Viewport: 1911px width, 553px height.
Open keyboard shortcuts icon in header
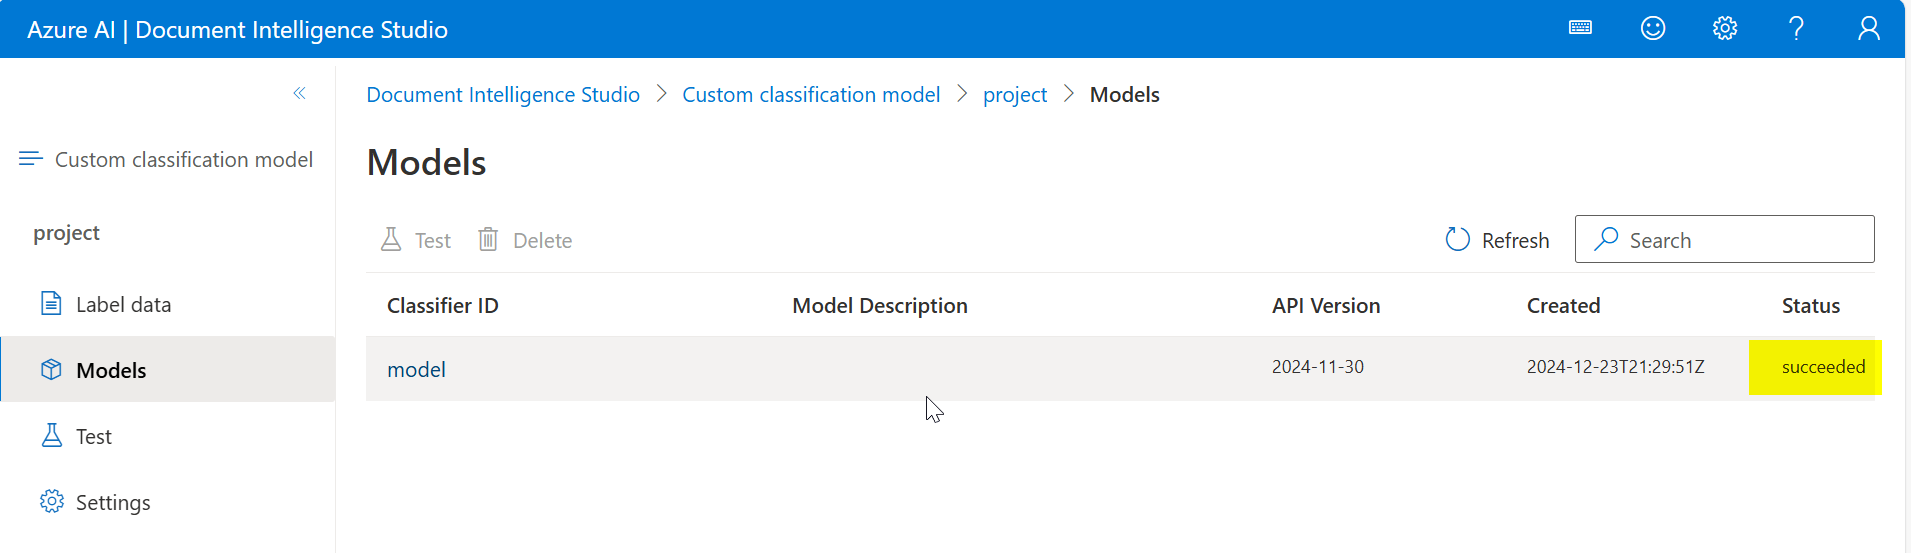click(1580, 28)
